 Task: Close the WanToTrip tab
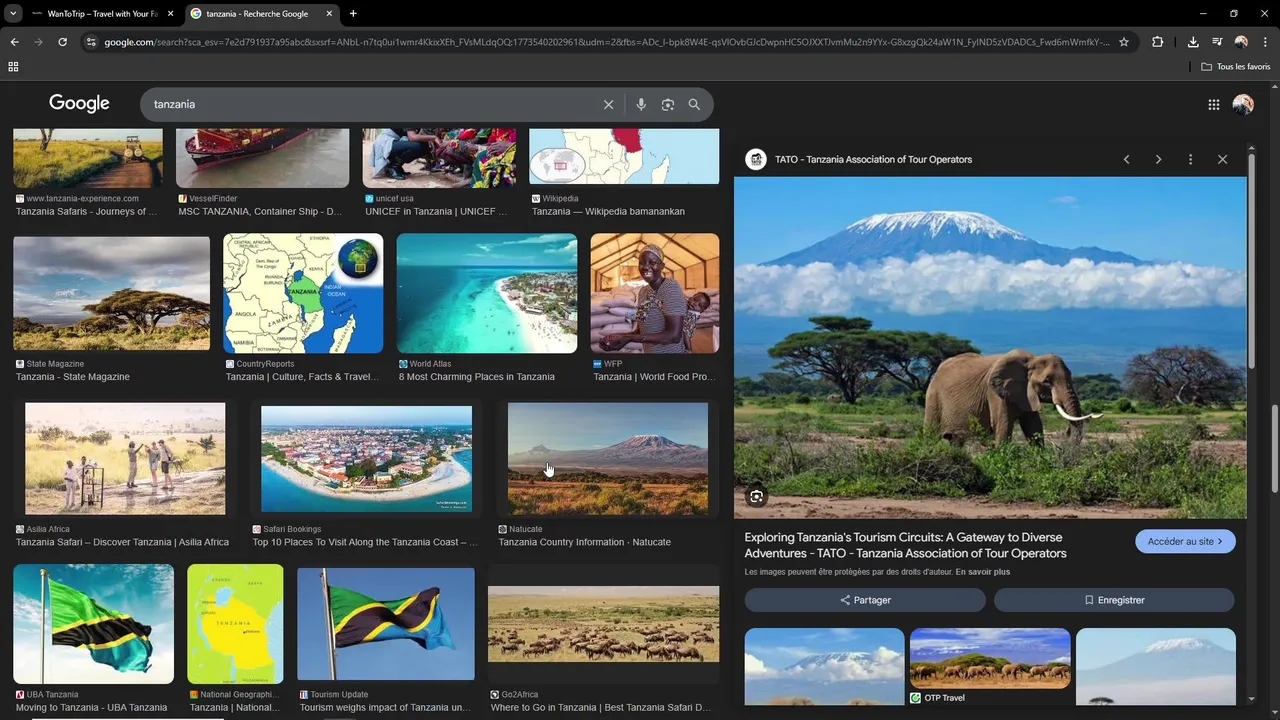coord(170,14)
